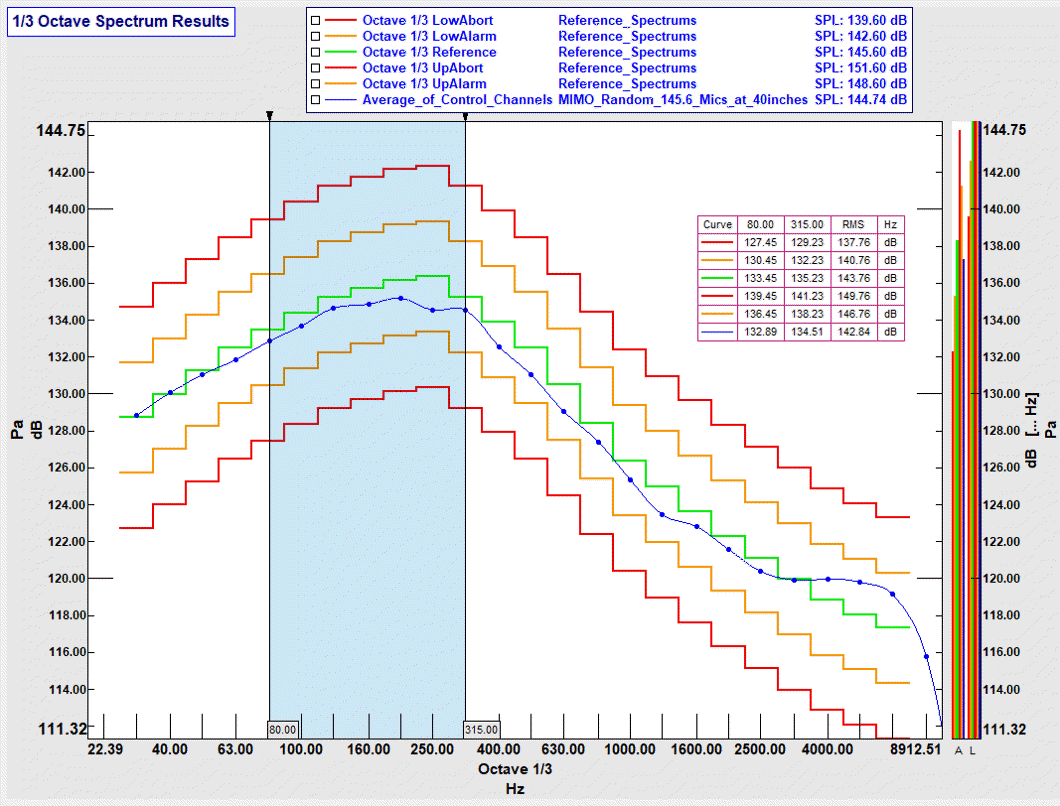
Task: Toggle the Octave 1/3 LowAbort checkbox
Action: 314,20
